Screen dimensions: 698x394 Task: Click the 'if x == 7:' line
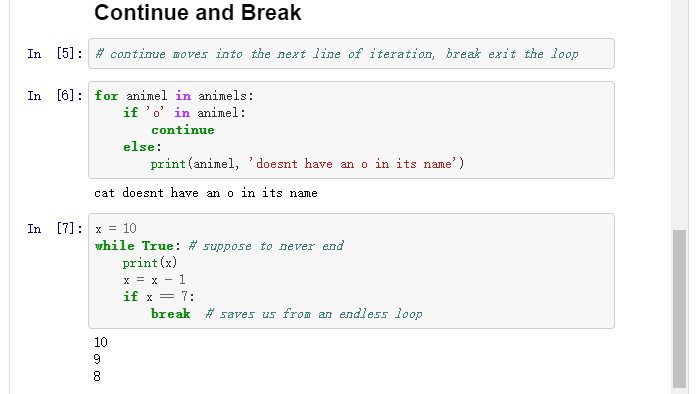pyautogui.click(x=158, y=297)
